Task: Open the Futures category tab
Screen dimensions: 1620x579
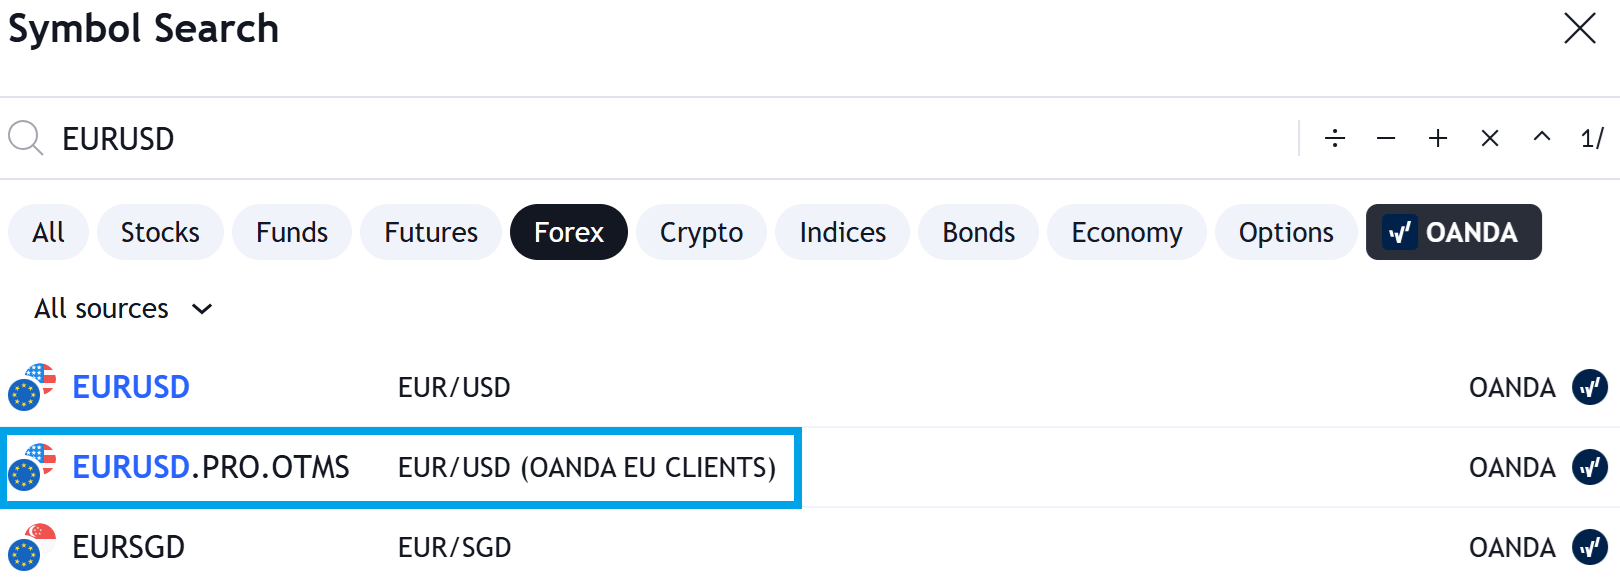Action: [431, 232]
